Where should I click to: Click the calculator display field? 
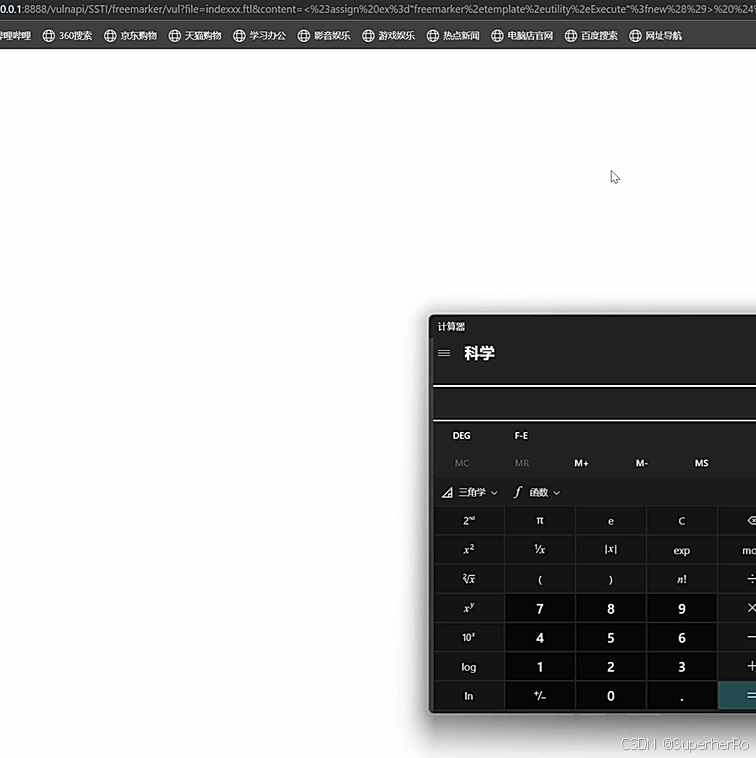pos(595,403)
